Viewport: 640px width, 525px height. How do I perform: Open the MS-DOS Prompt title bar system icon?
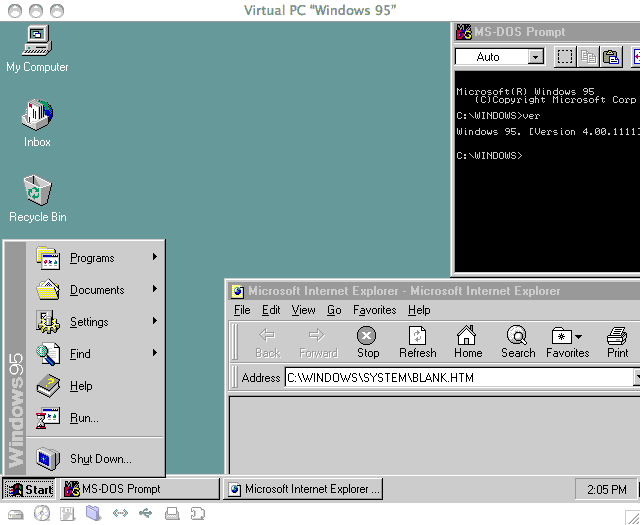[x=464, y=32]
